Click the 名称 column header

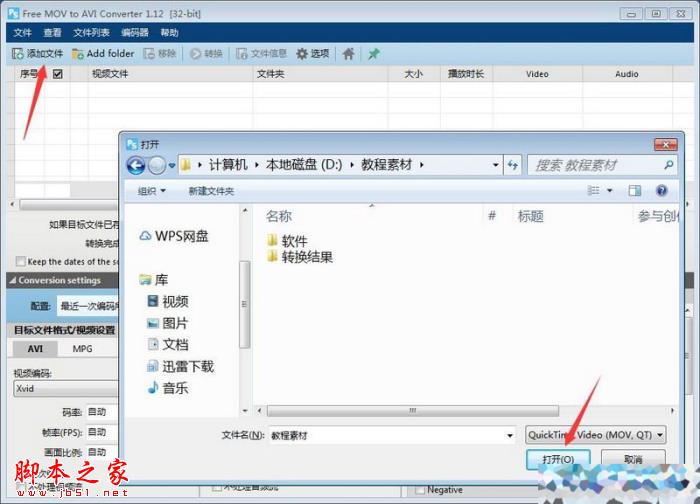[279, 217]
